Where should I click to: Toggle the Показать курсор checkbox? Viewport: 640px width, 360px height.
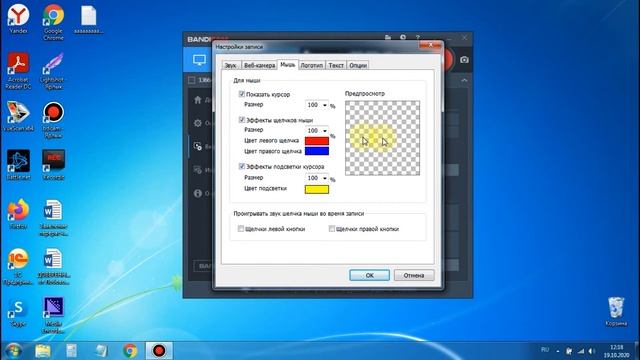click(x=242, y=94)
